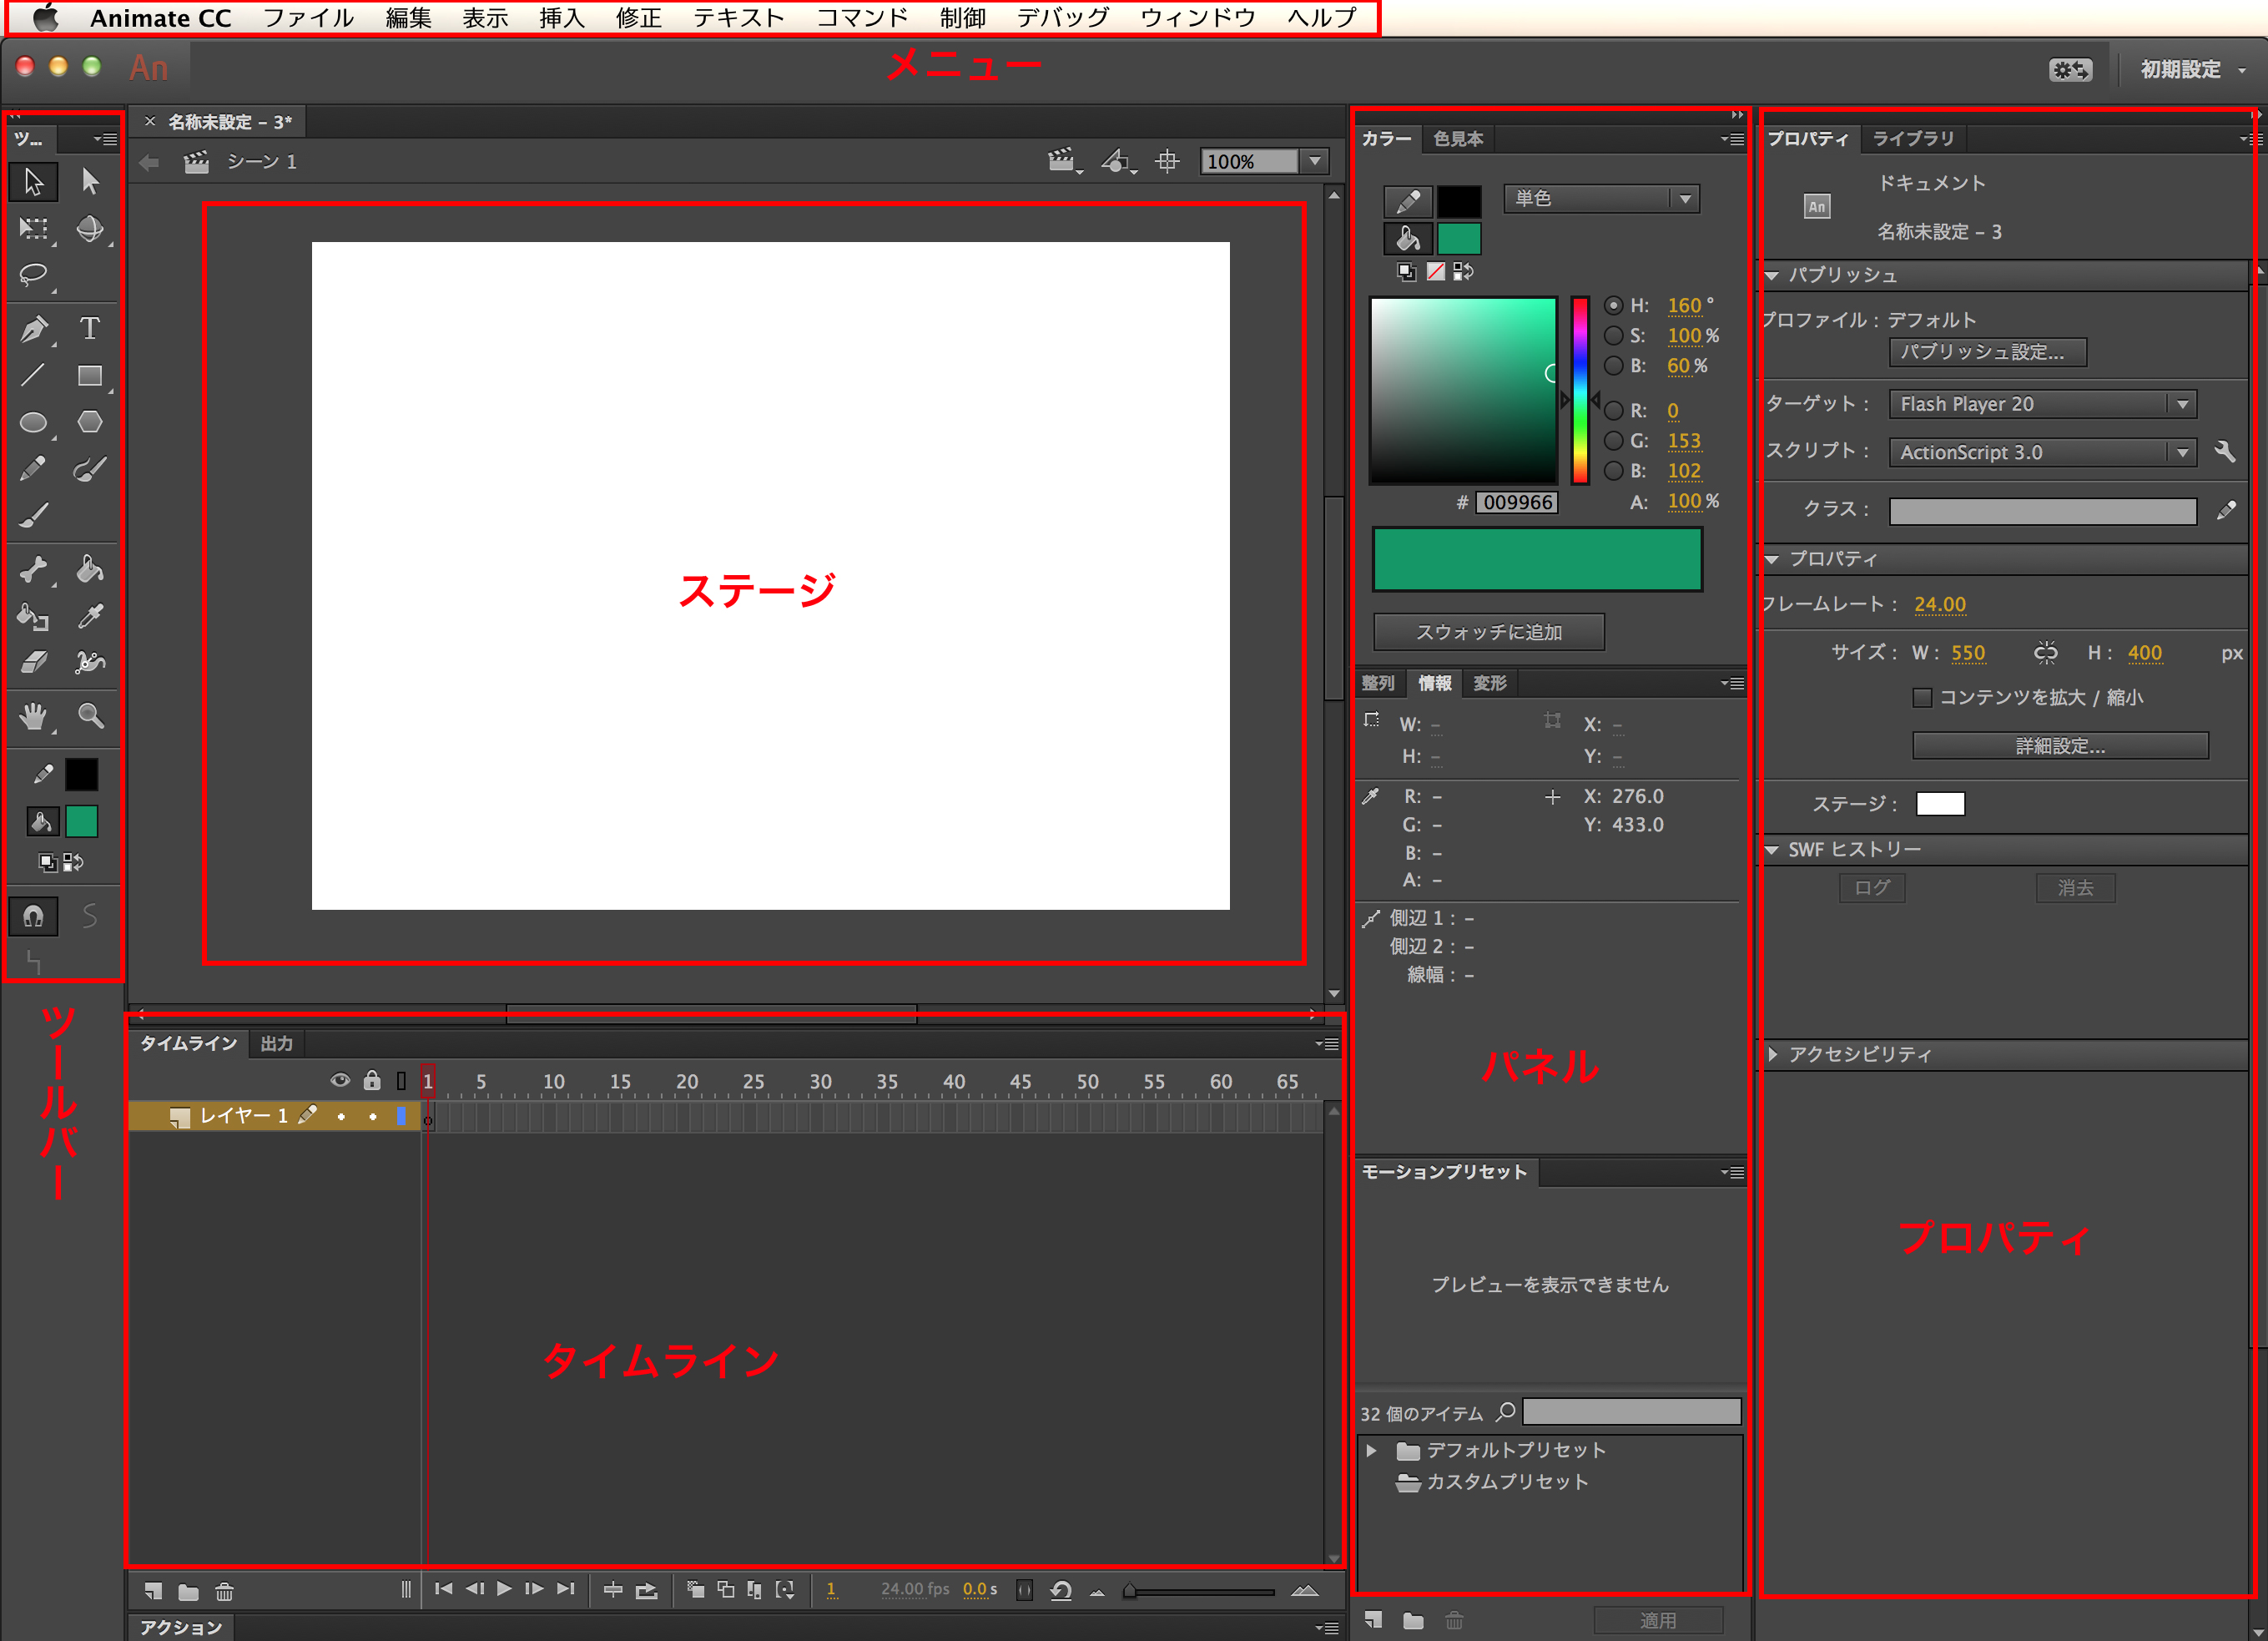
Task: Open the Flash Player 20 target dropdown
Action: point(2041,404)
